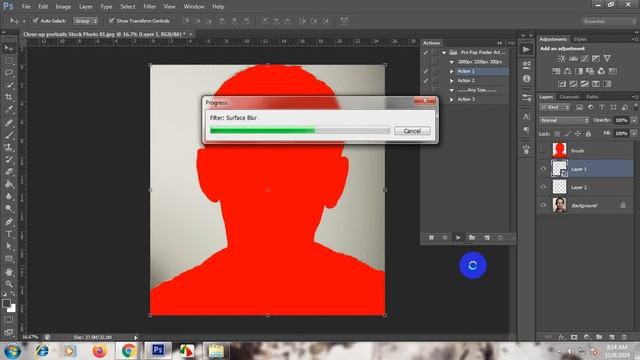640x360 pixels.
Task: Toggle the Action 2 item checkmark
Action: point(426,81)
